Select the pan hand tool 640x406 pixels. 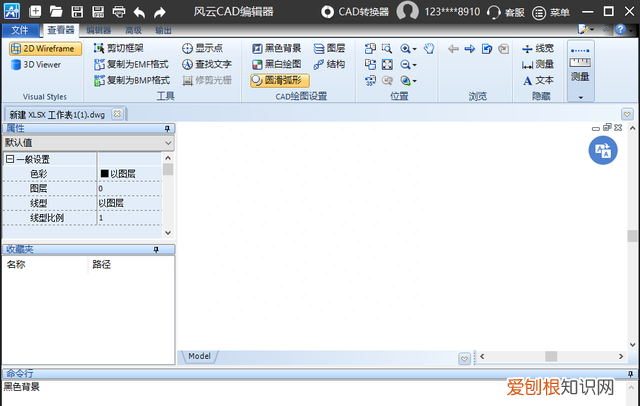tap(429, 48)
